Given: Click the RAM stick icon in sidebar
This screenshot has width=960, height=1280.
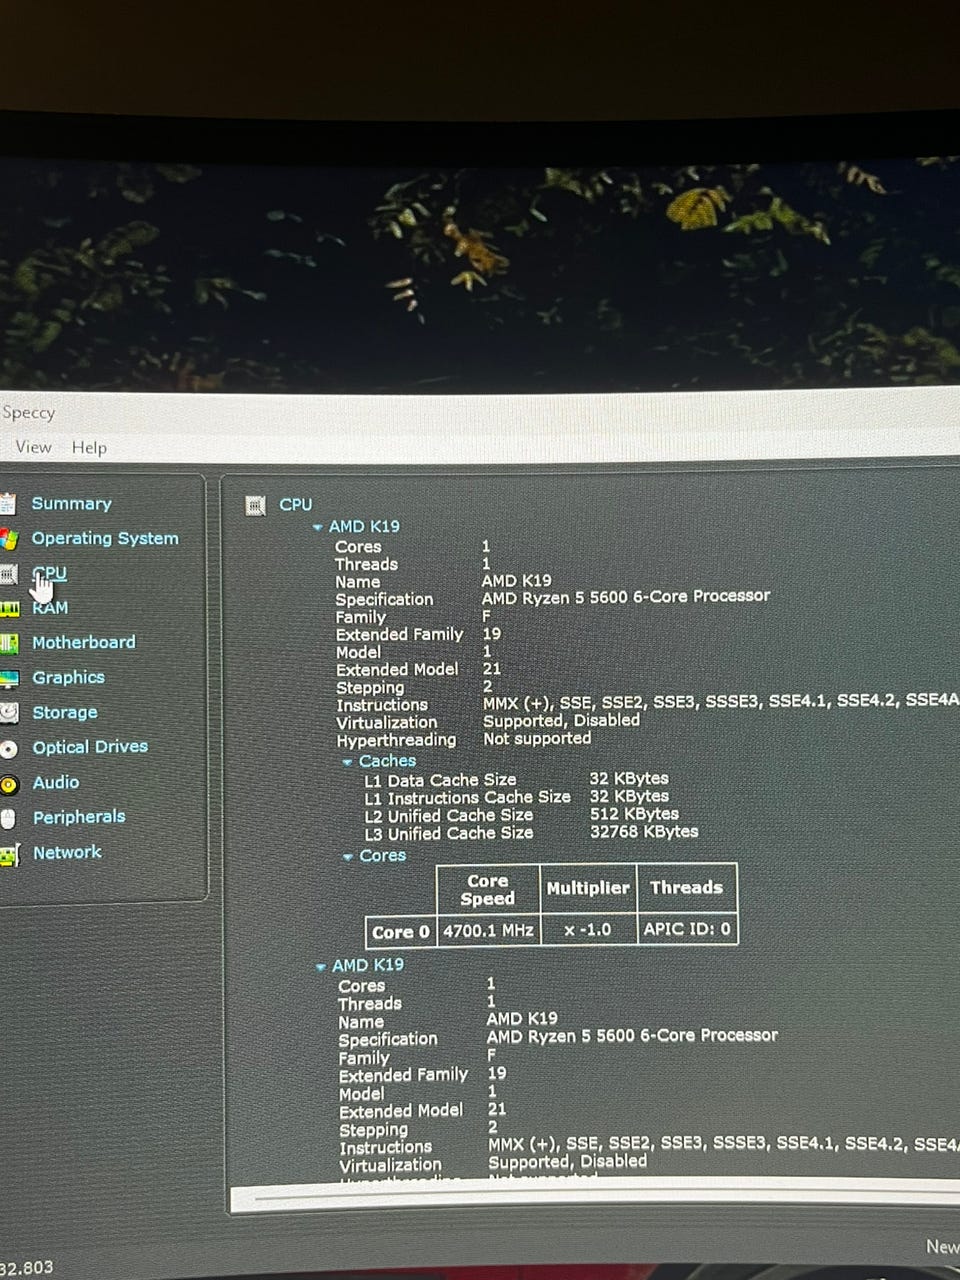Looking at the screenshot, I should 9,608.
